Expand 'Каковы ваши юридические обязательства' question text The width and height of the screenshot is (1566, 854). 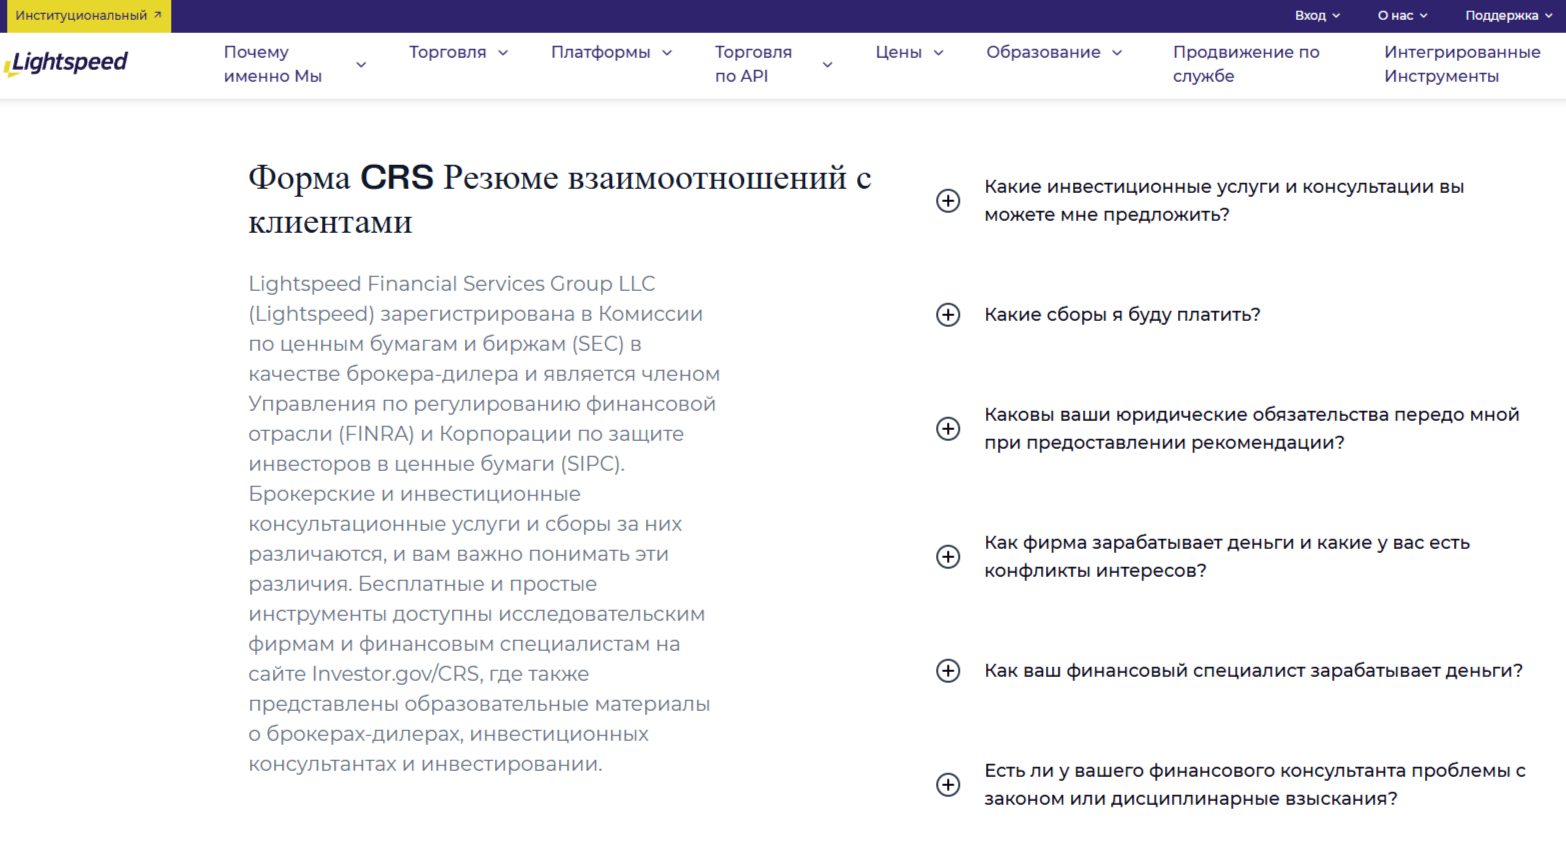pyautogui.click(x=1251, y=428)
